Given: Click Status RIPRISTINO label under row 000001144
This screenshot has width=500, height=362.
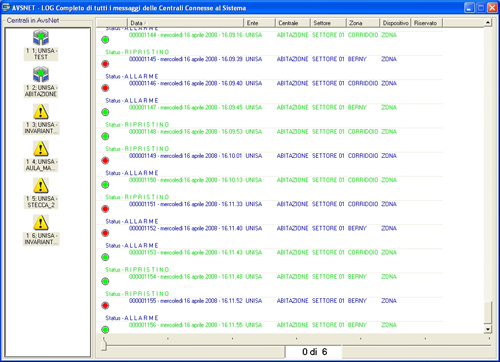Looking at the screenshot, I should click(x=137, y=52).
